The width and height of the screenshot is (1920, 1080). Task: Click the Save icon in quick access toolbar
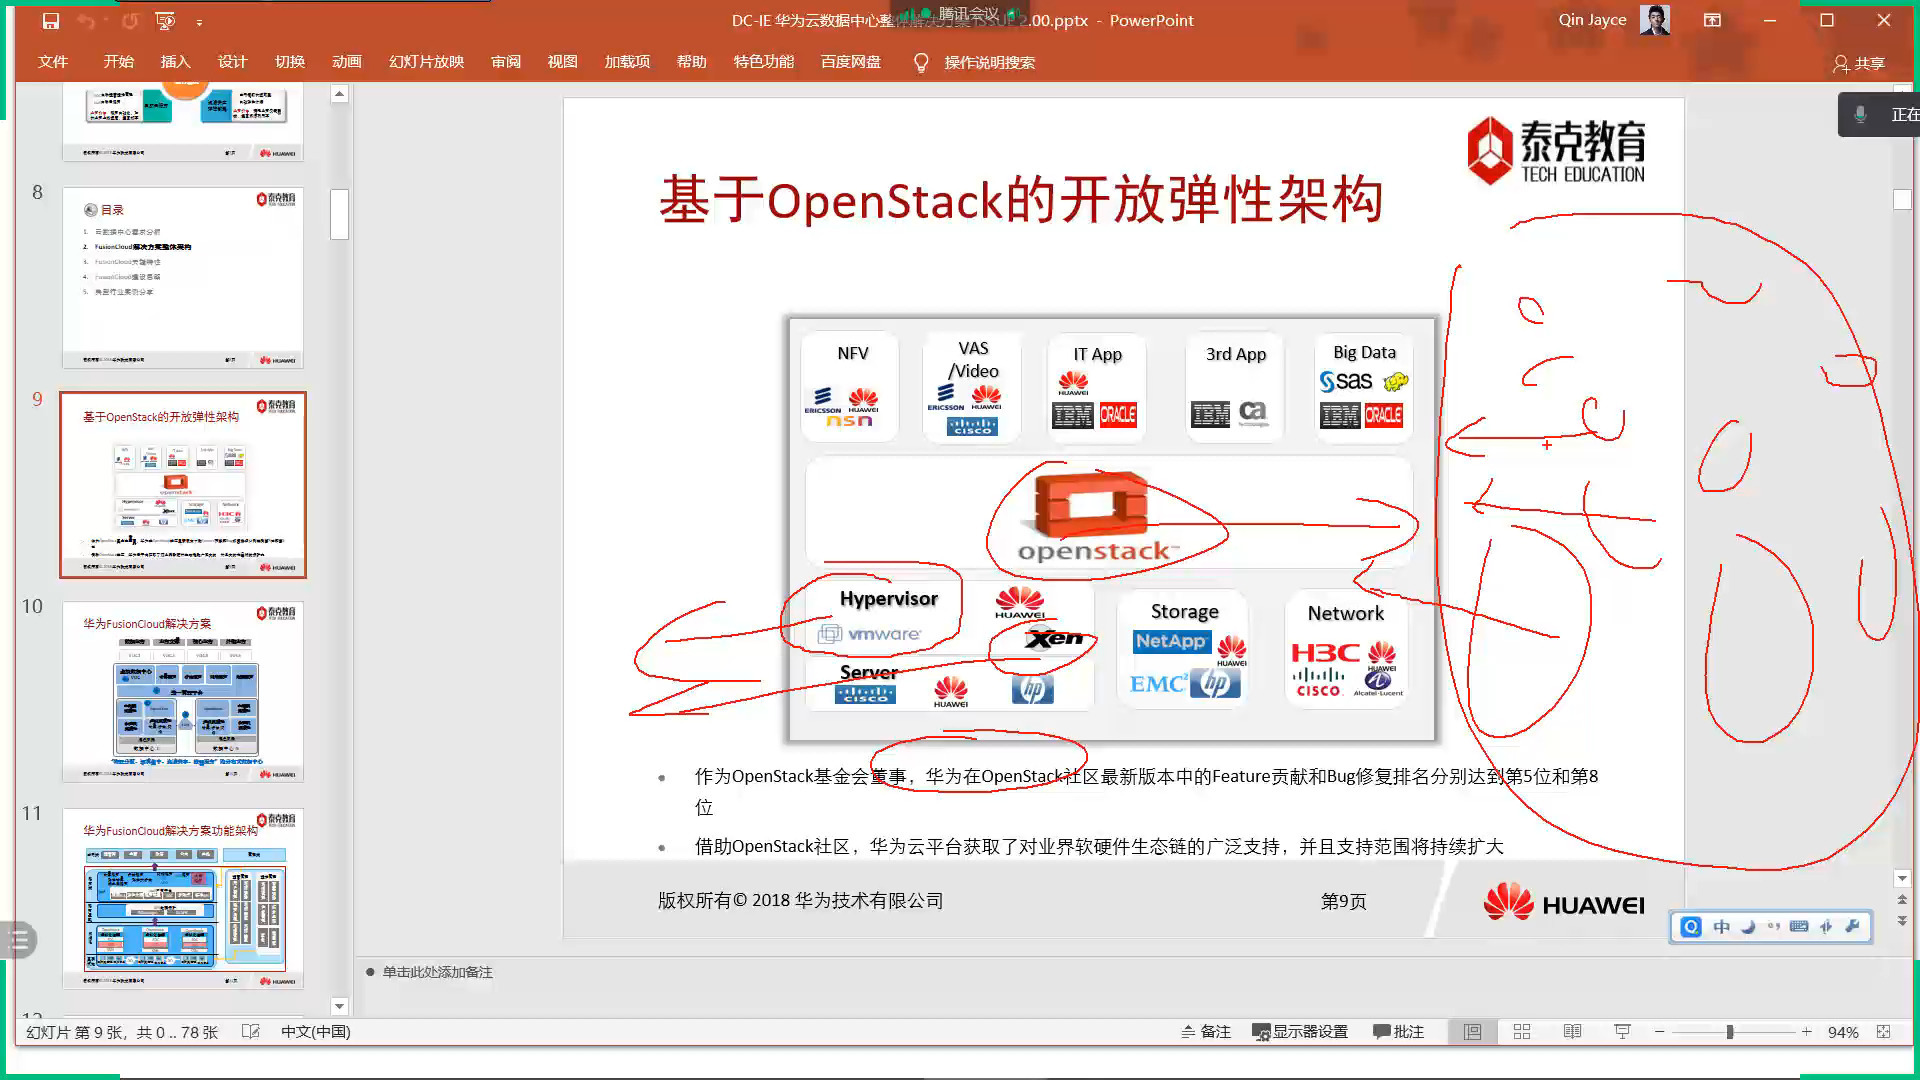coord(51,20)
